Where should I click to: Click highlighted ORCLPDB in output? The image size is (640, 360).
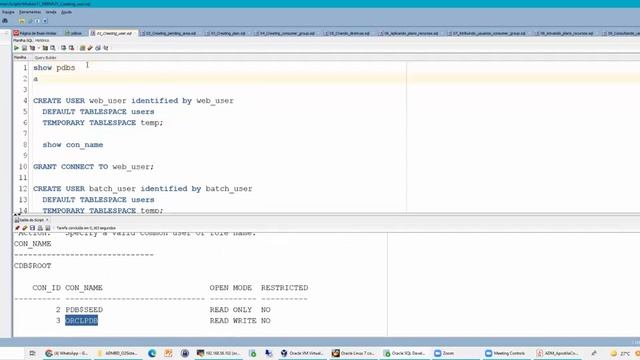pos(82,321)
